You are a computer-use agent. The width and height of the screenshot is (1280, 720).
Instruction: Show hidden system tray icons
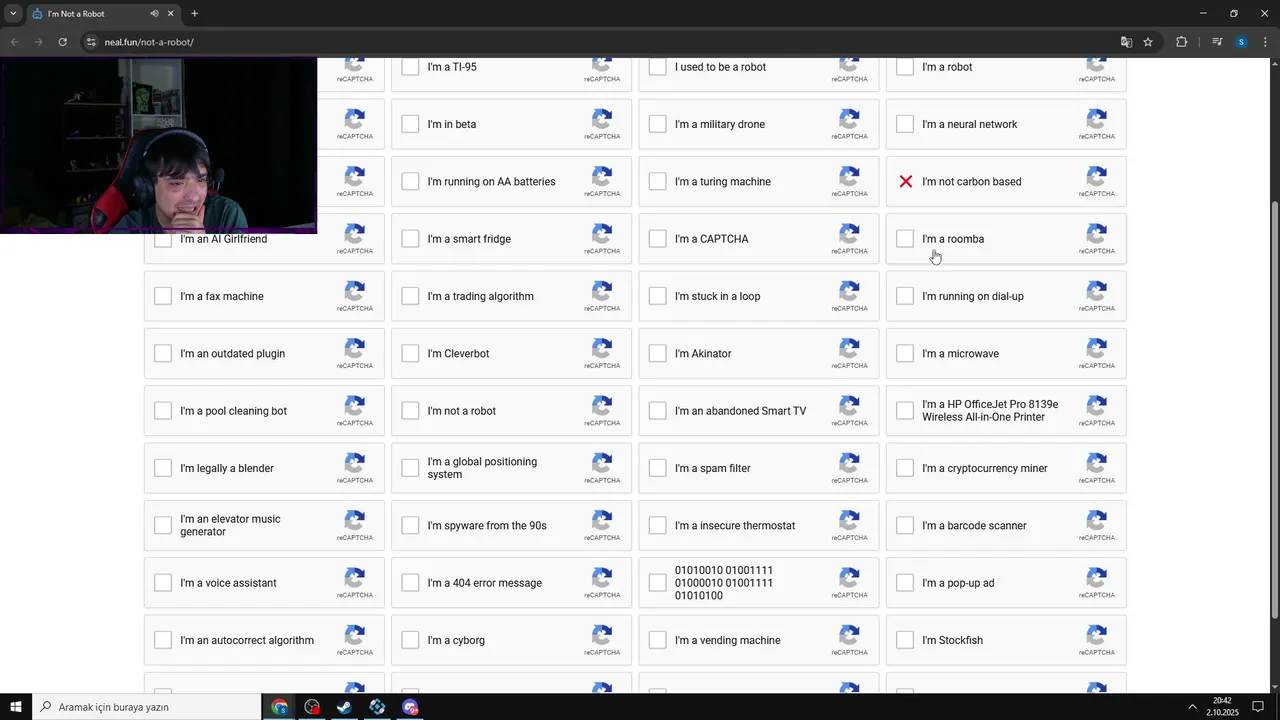point(1192,707)
